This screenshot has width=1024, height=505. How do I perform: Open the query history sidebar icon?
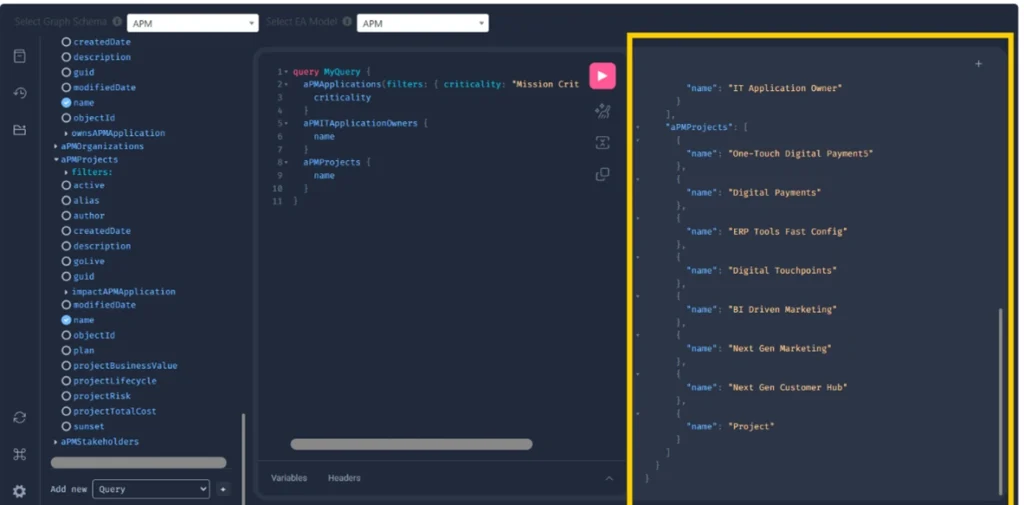pos(20,93)
